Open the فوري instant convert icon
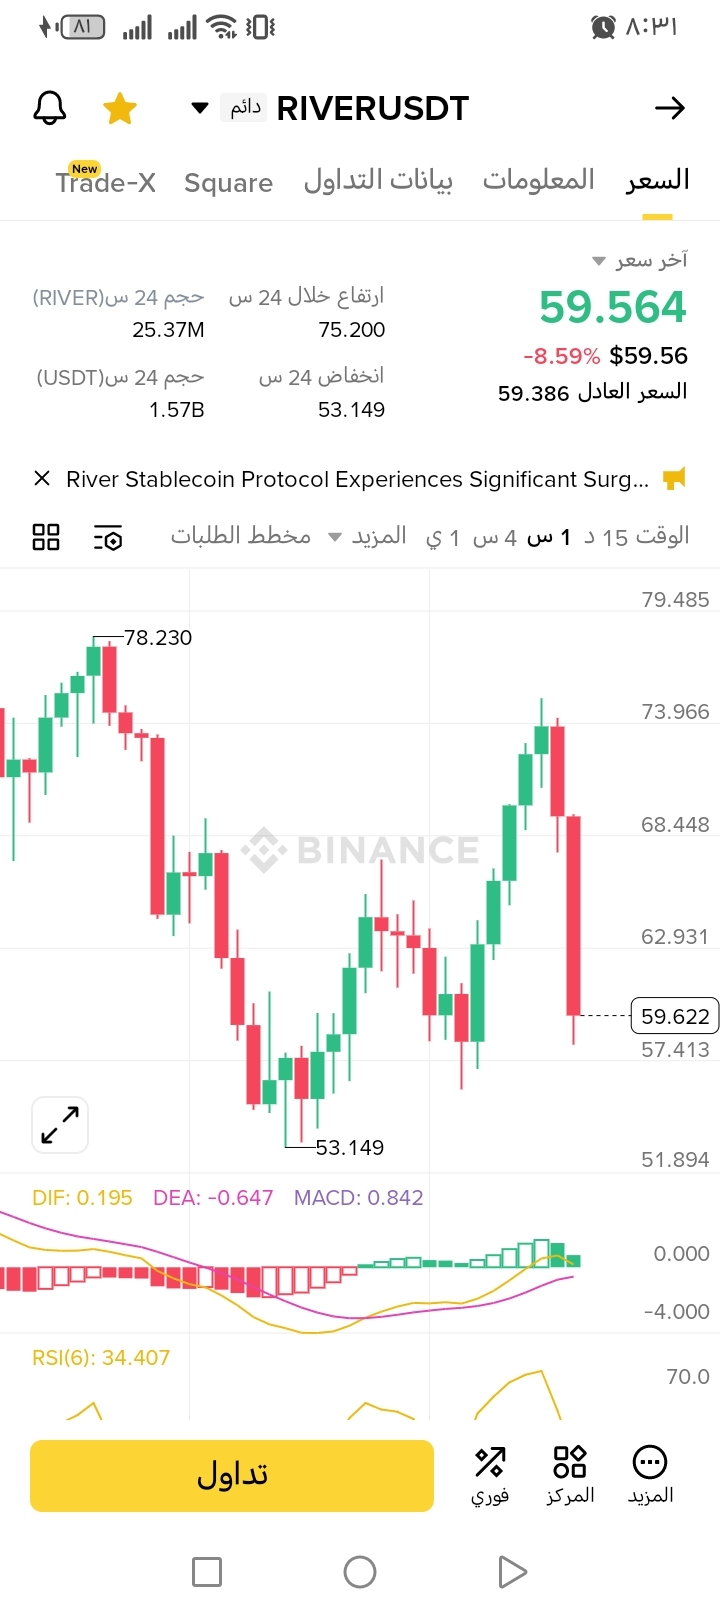Screen dimensions: 720x1612 coord(490,1475)
